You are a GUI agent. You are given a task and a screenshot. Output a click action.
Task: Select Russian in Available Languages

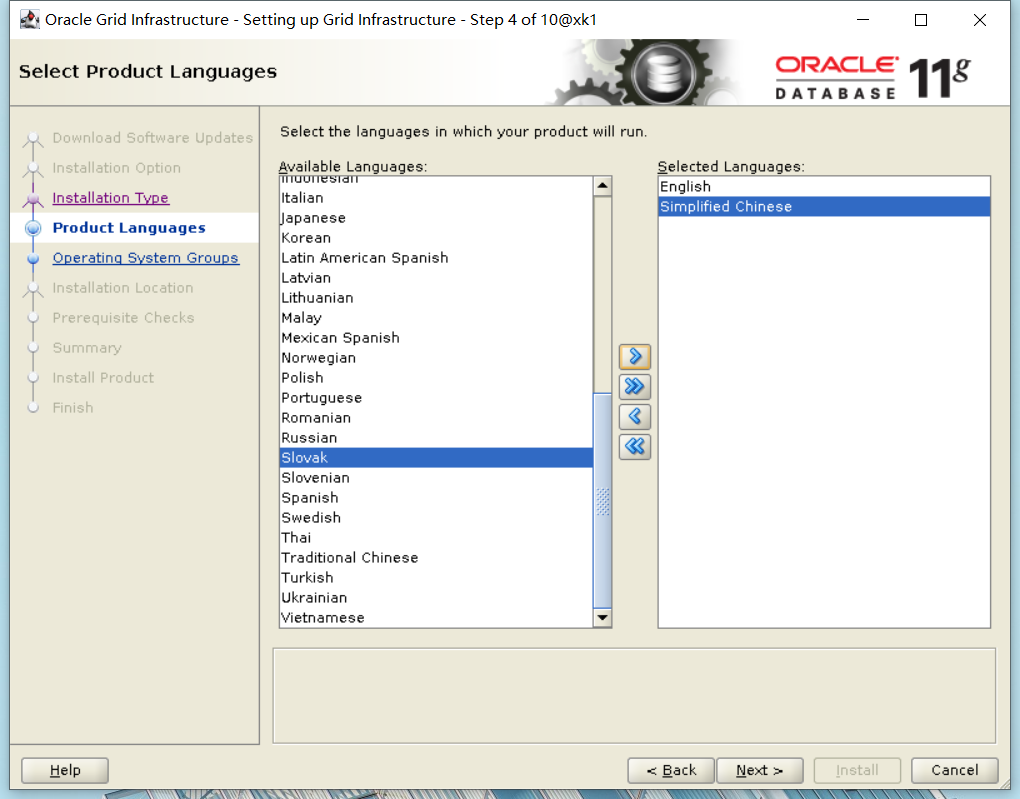point(436,438)
